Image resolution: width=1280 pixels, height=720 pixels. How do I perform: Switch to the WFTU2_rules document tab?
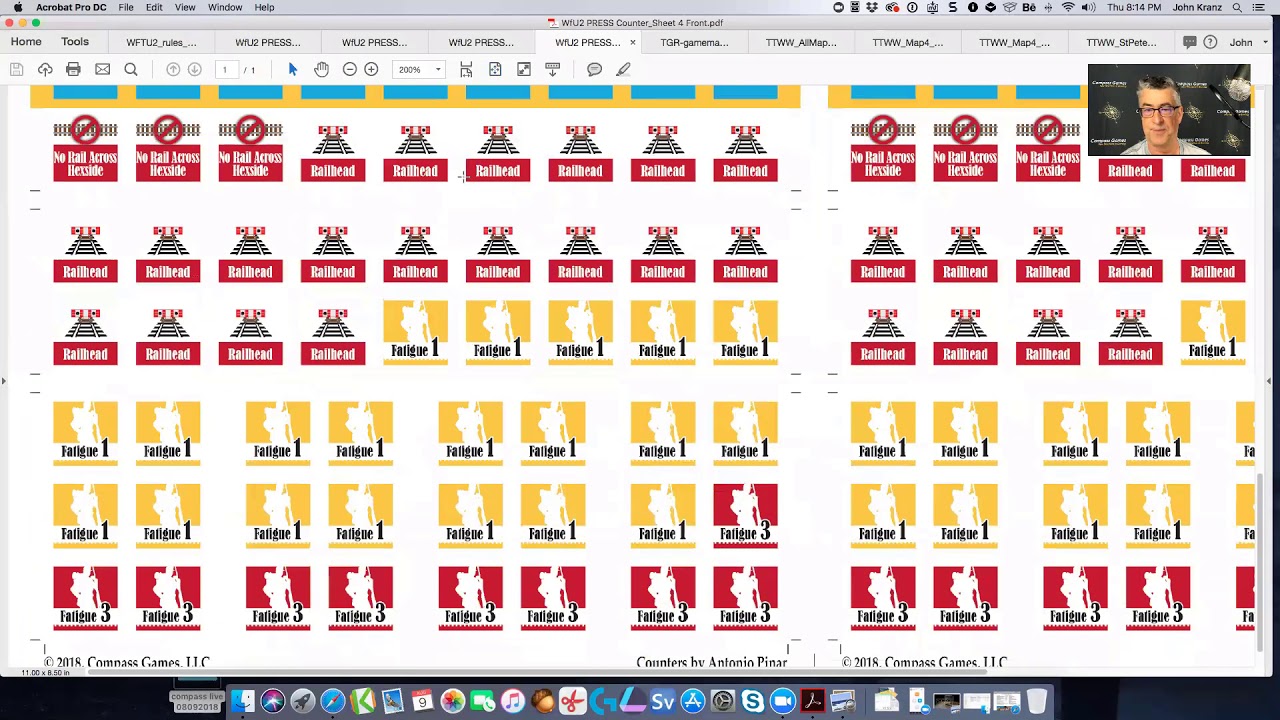point(162,42)
